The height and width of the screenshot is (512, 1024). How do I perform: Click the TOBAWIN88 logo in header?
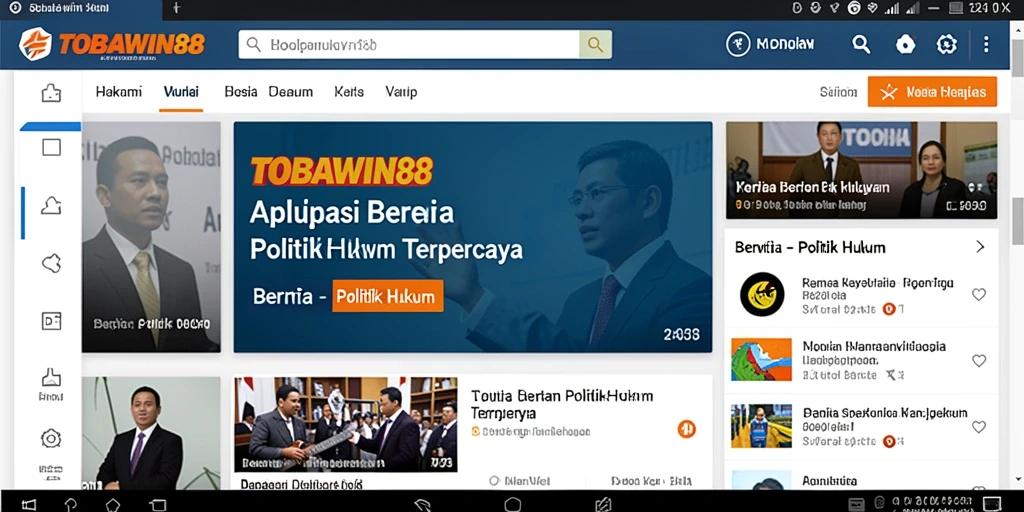click(112, 44)
